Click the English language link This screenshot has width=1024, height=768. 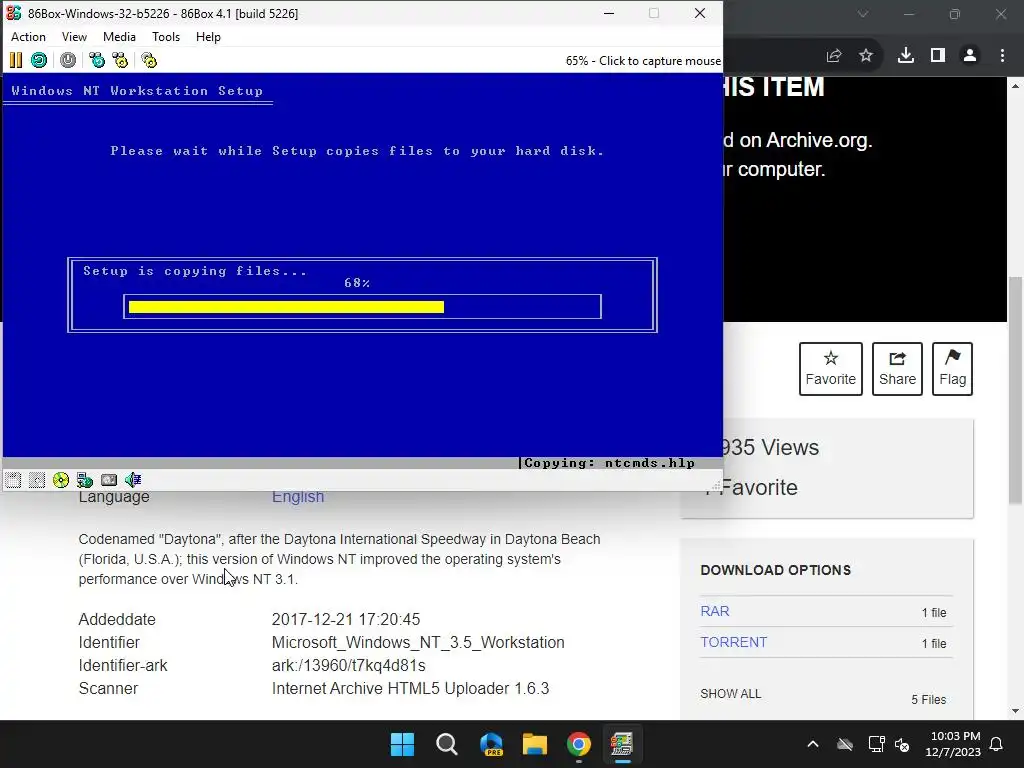click(298, 497)
